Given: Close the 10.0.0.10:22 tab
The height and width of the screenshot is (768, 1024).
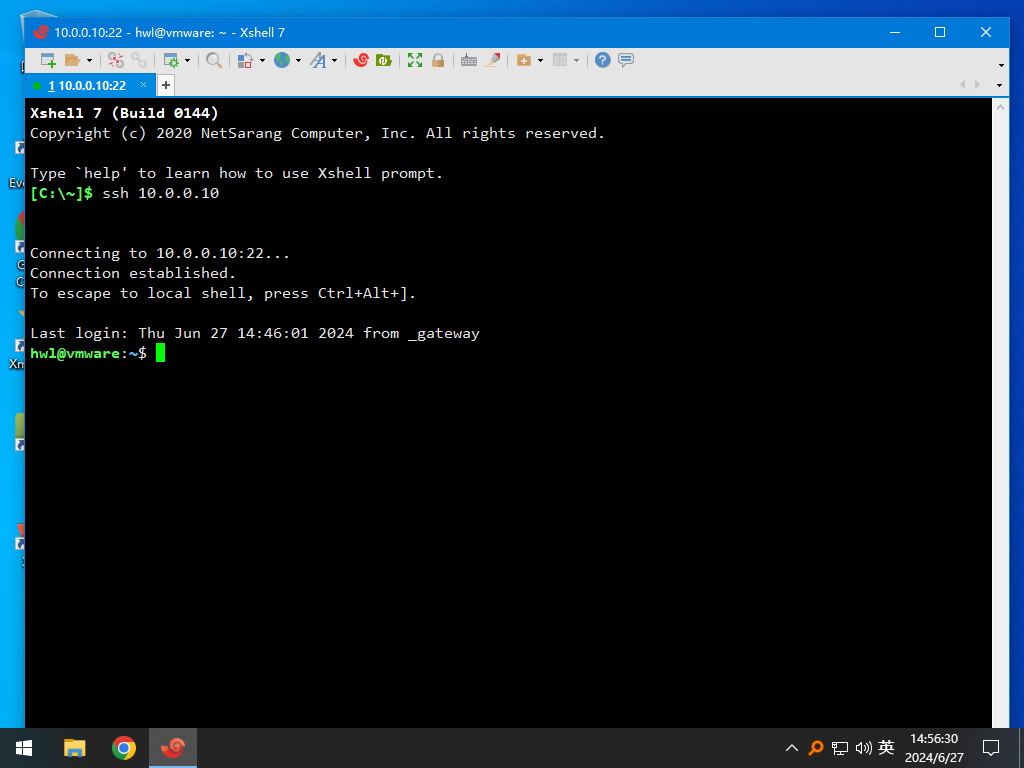Looking at the screenshot, I should coord(144,85).
